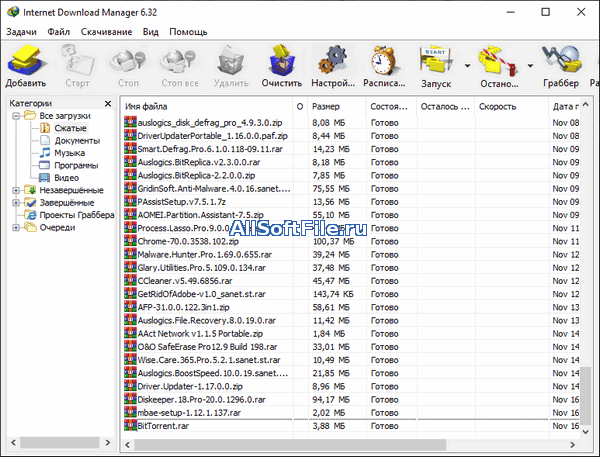Click the Очереди folder icon
The width and height of the screenshot is (600, 457).
[x=30, y=227]
